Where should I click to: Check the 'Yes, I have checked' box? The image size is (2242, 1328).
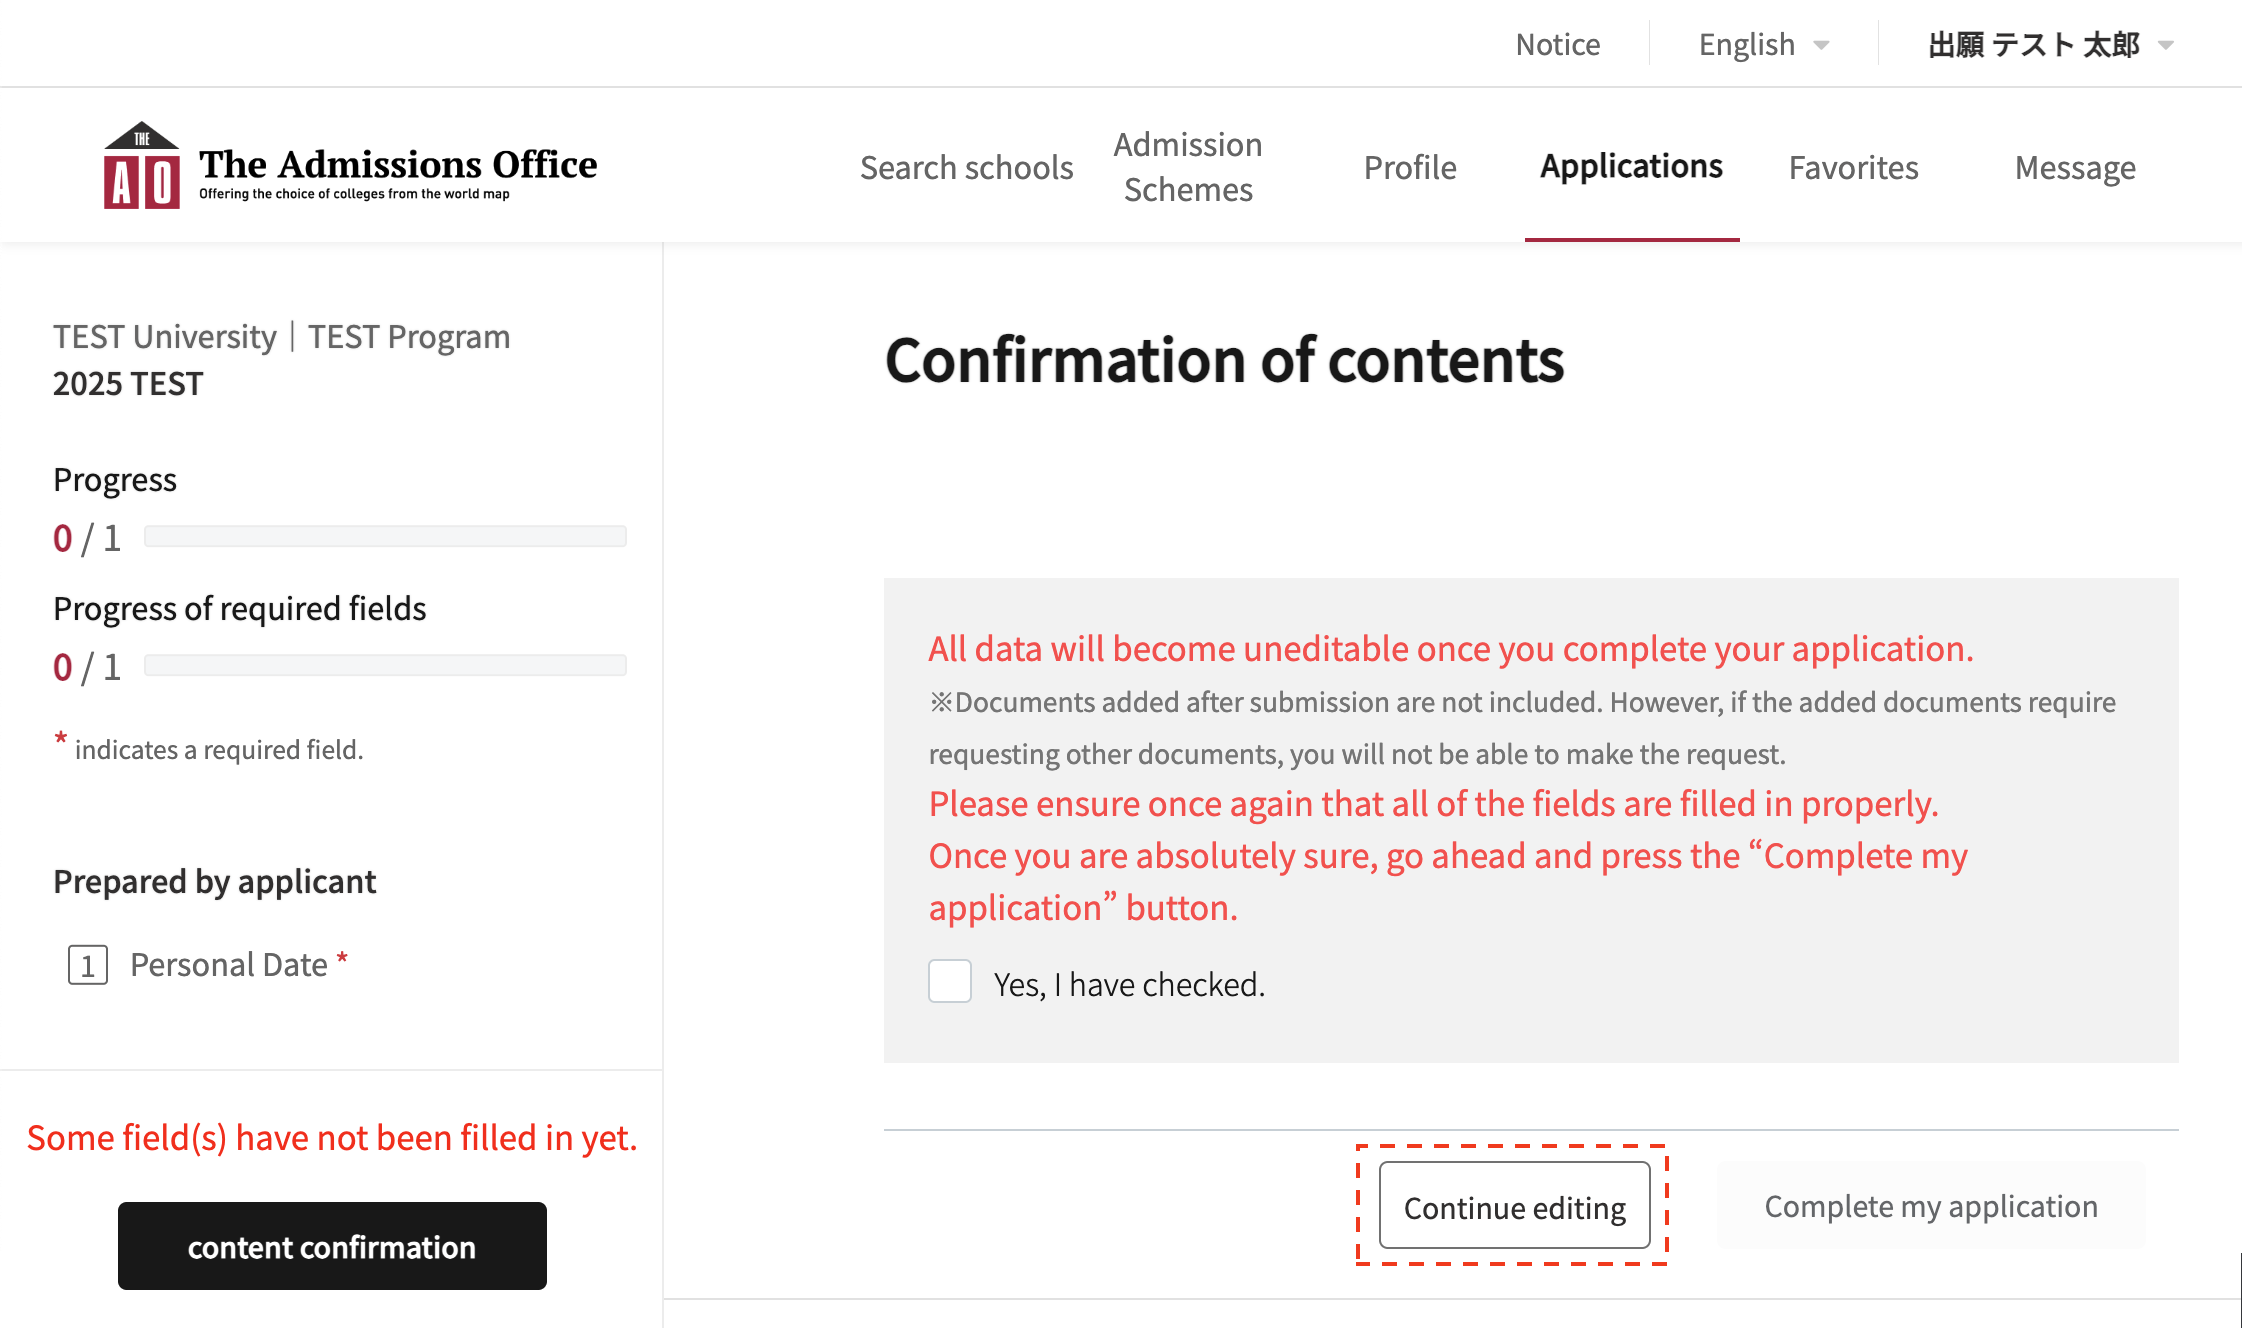pyautogui.click(x=949, y=981)
